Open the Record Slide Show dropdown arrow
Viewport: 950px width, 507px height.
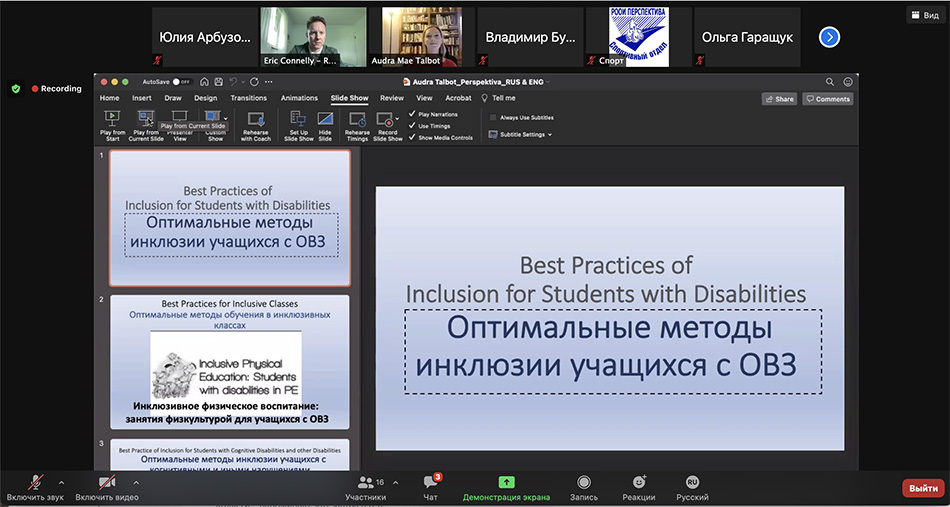pos(397,119)
